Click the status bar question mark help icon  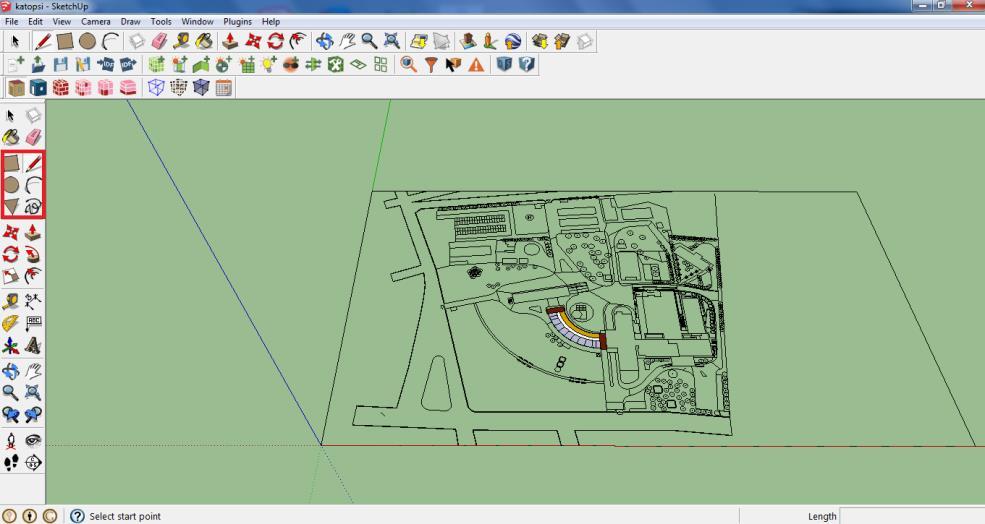(x=77, y=516)
